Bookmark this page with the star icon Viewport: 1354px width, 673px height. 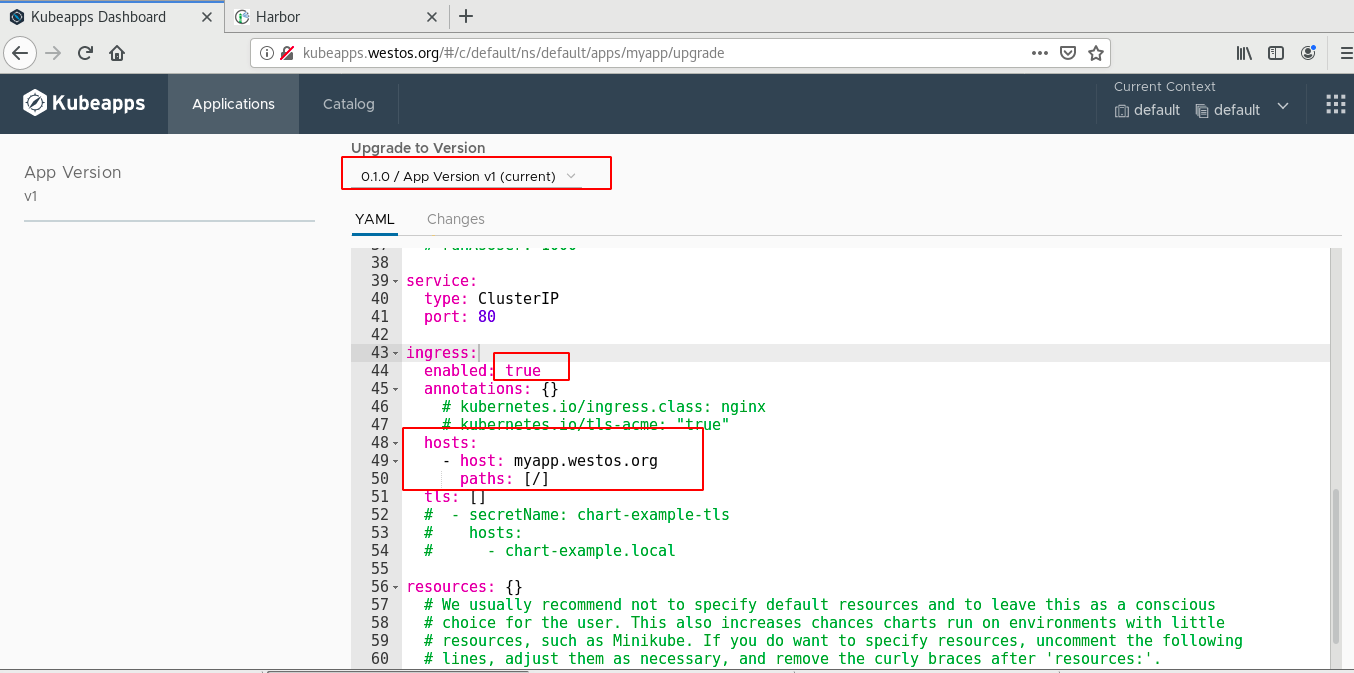[x=1095, y=53]
